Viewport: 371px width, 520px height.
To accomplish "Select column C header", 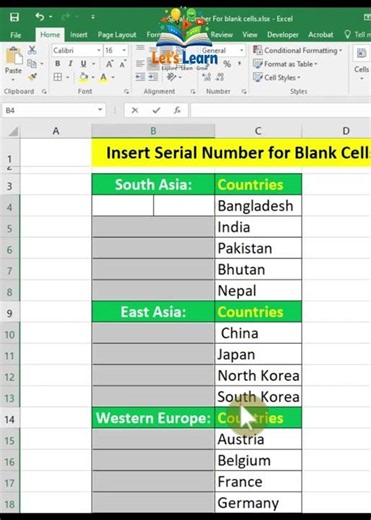I will pyautogui.click(x=258, y=131).
